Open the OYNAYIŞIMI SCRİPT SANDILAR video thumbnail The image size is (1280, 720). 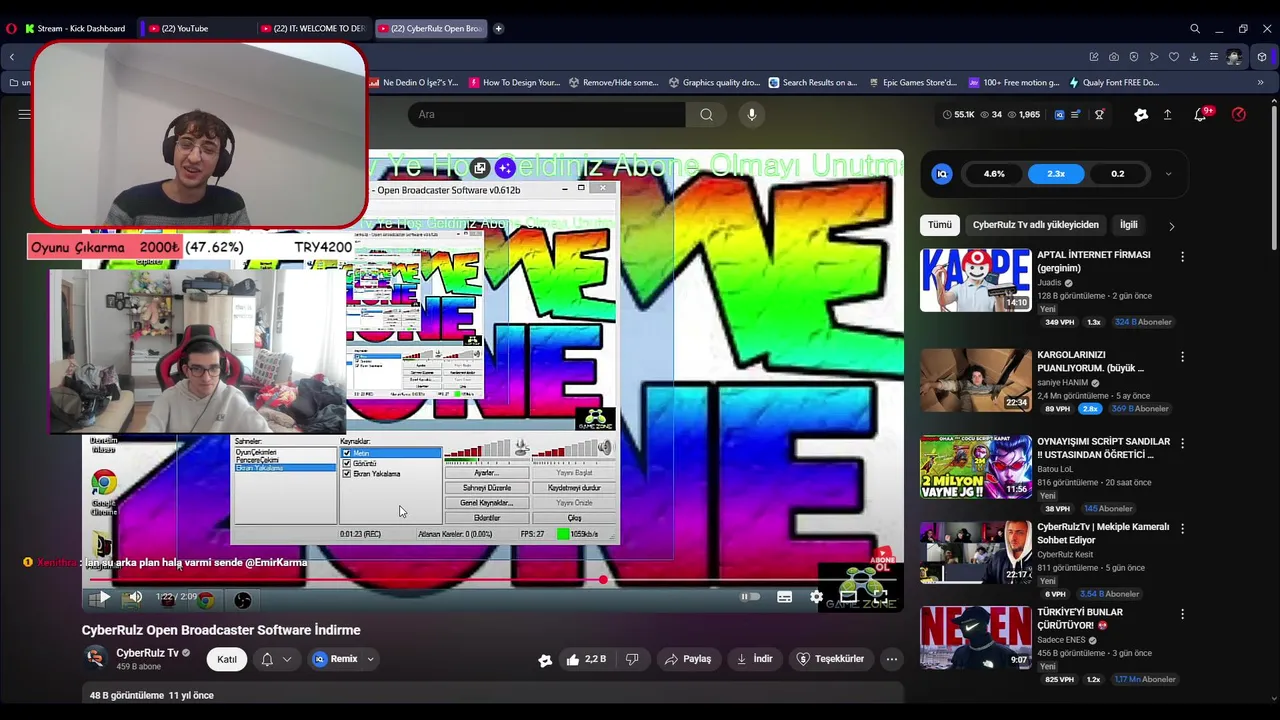975,466
